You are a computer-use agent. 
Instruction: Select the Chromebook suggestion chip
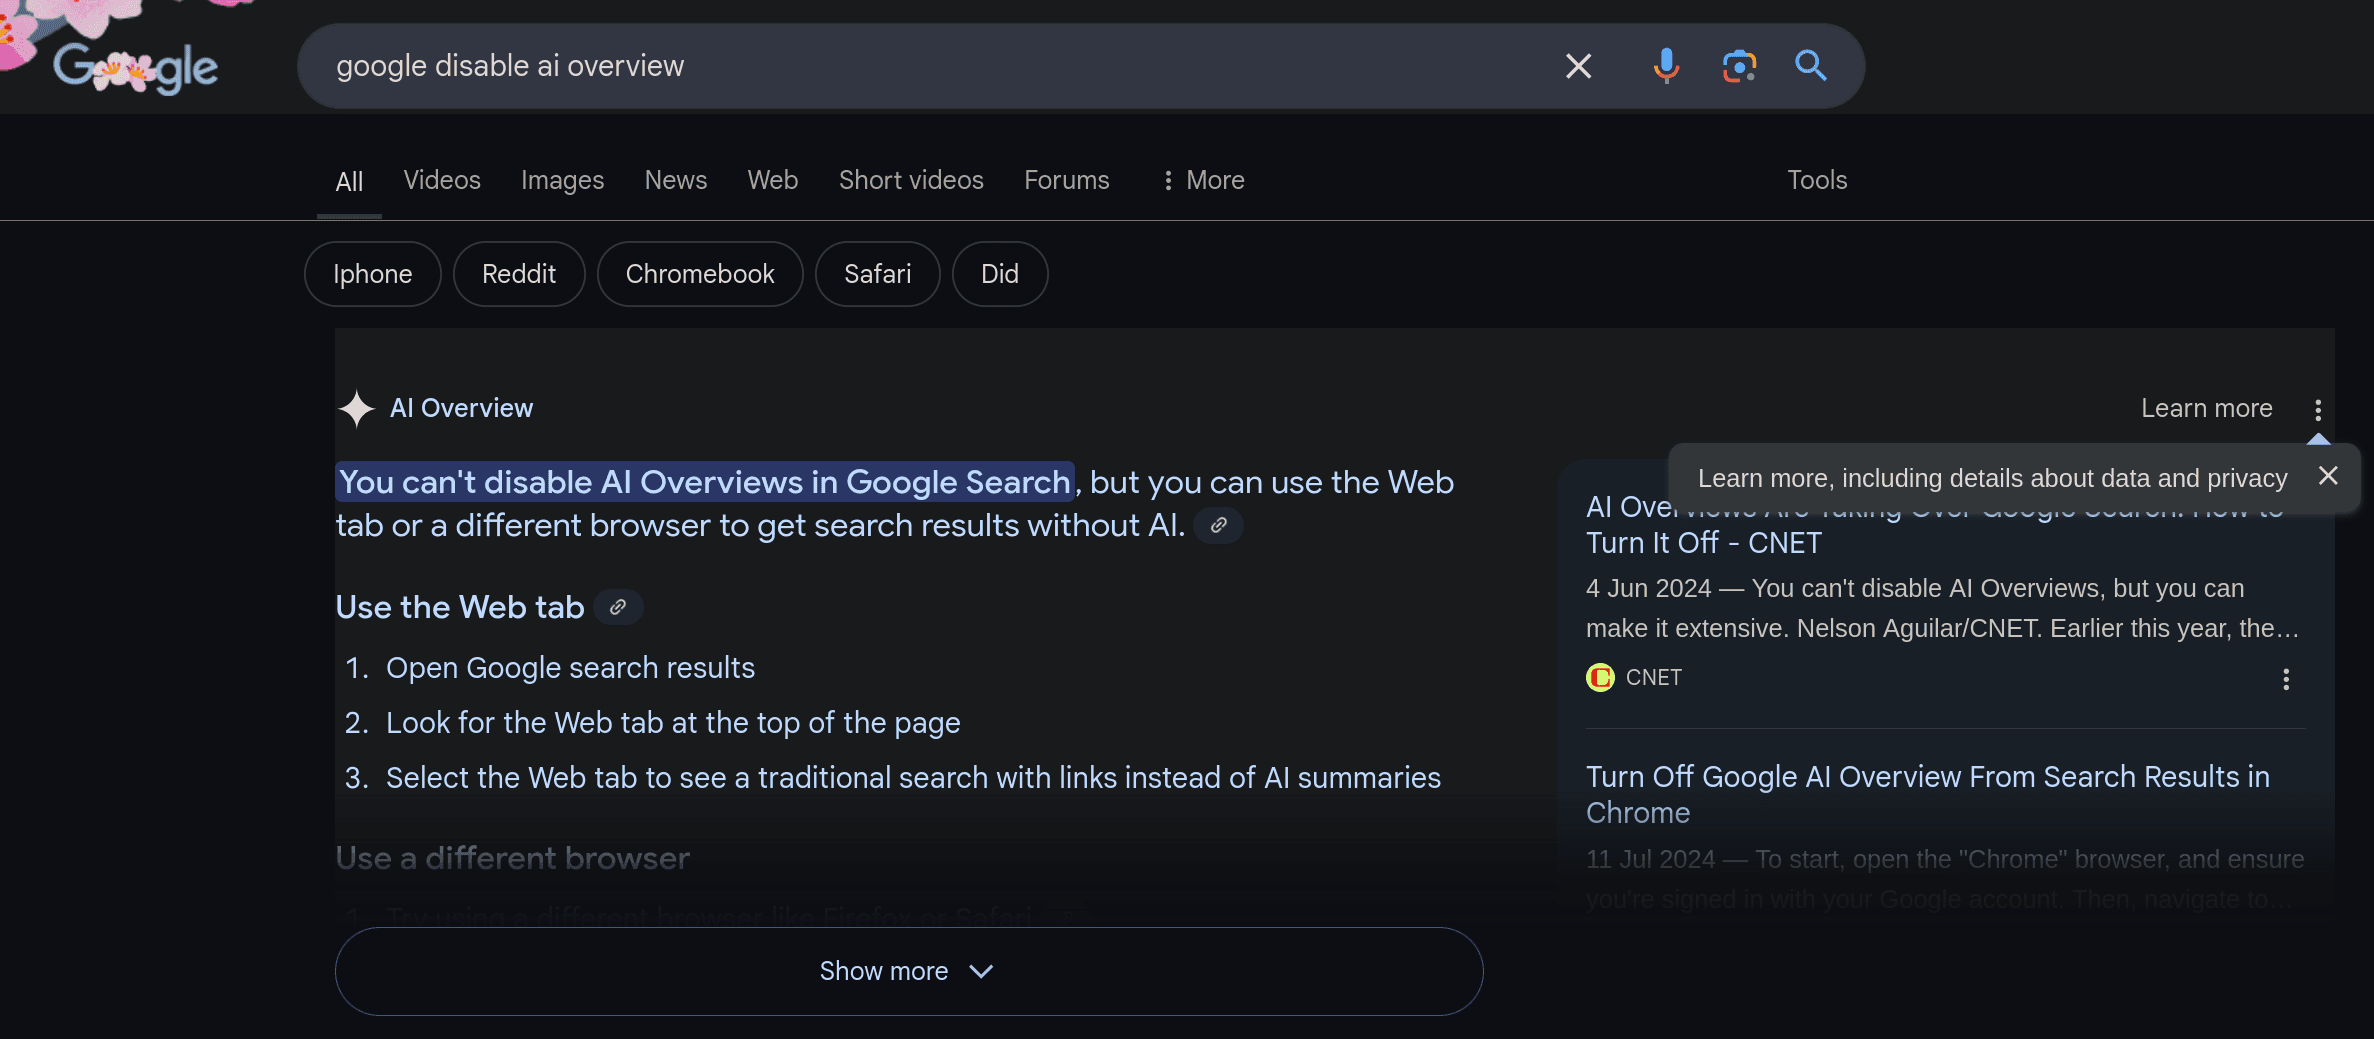click(x=699, y=274)
